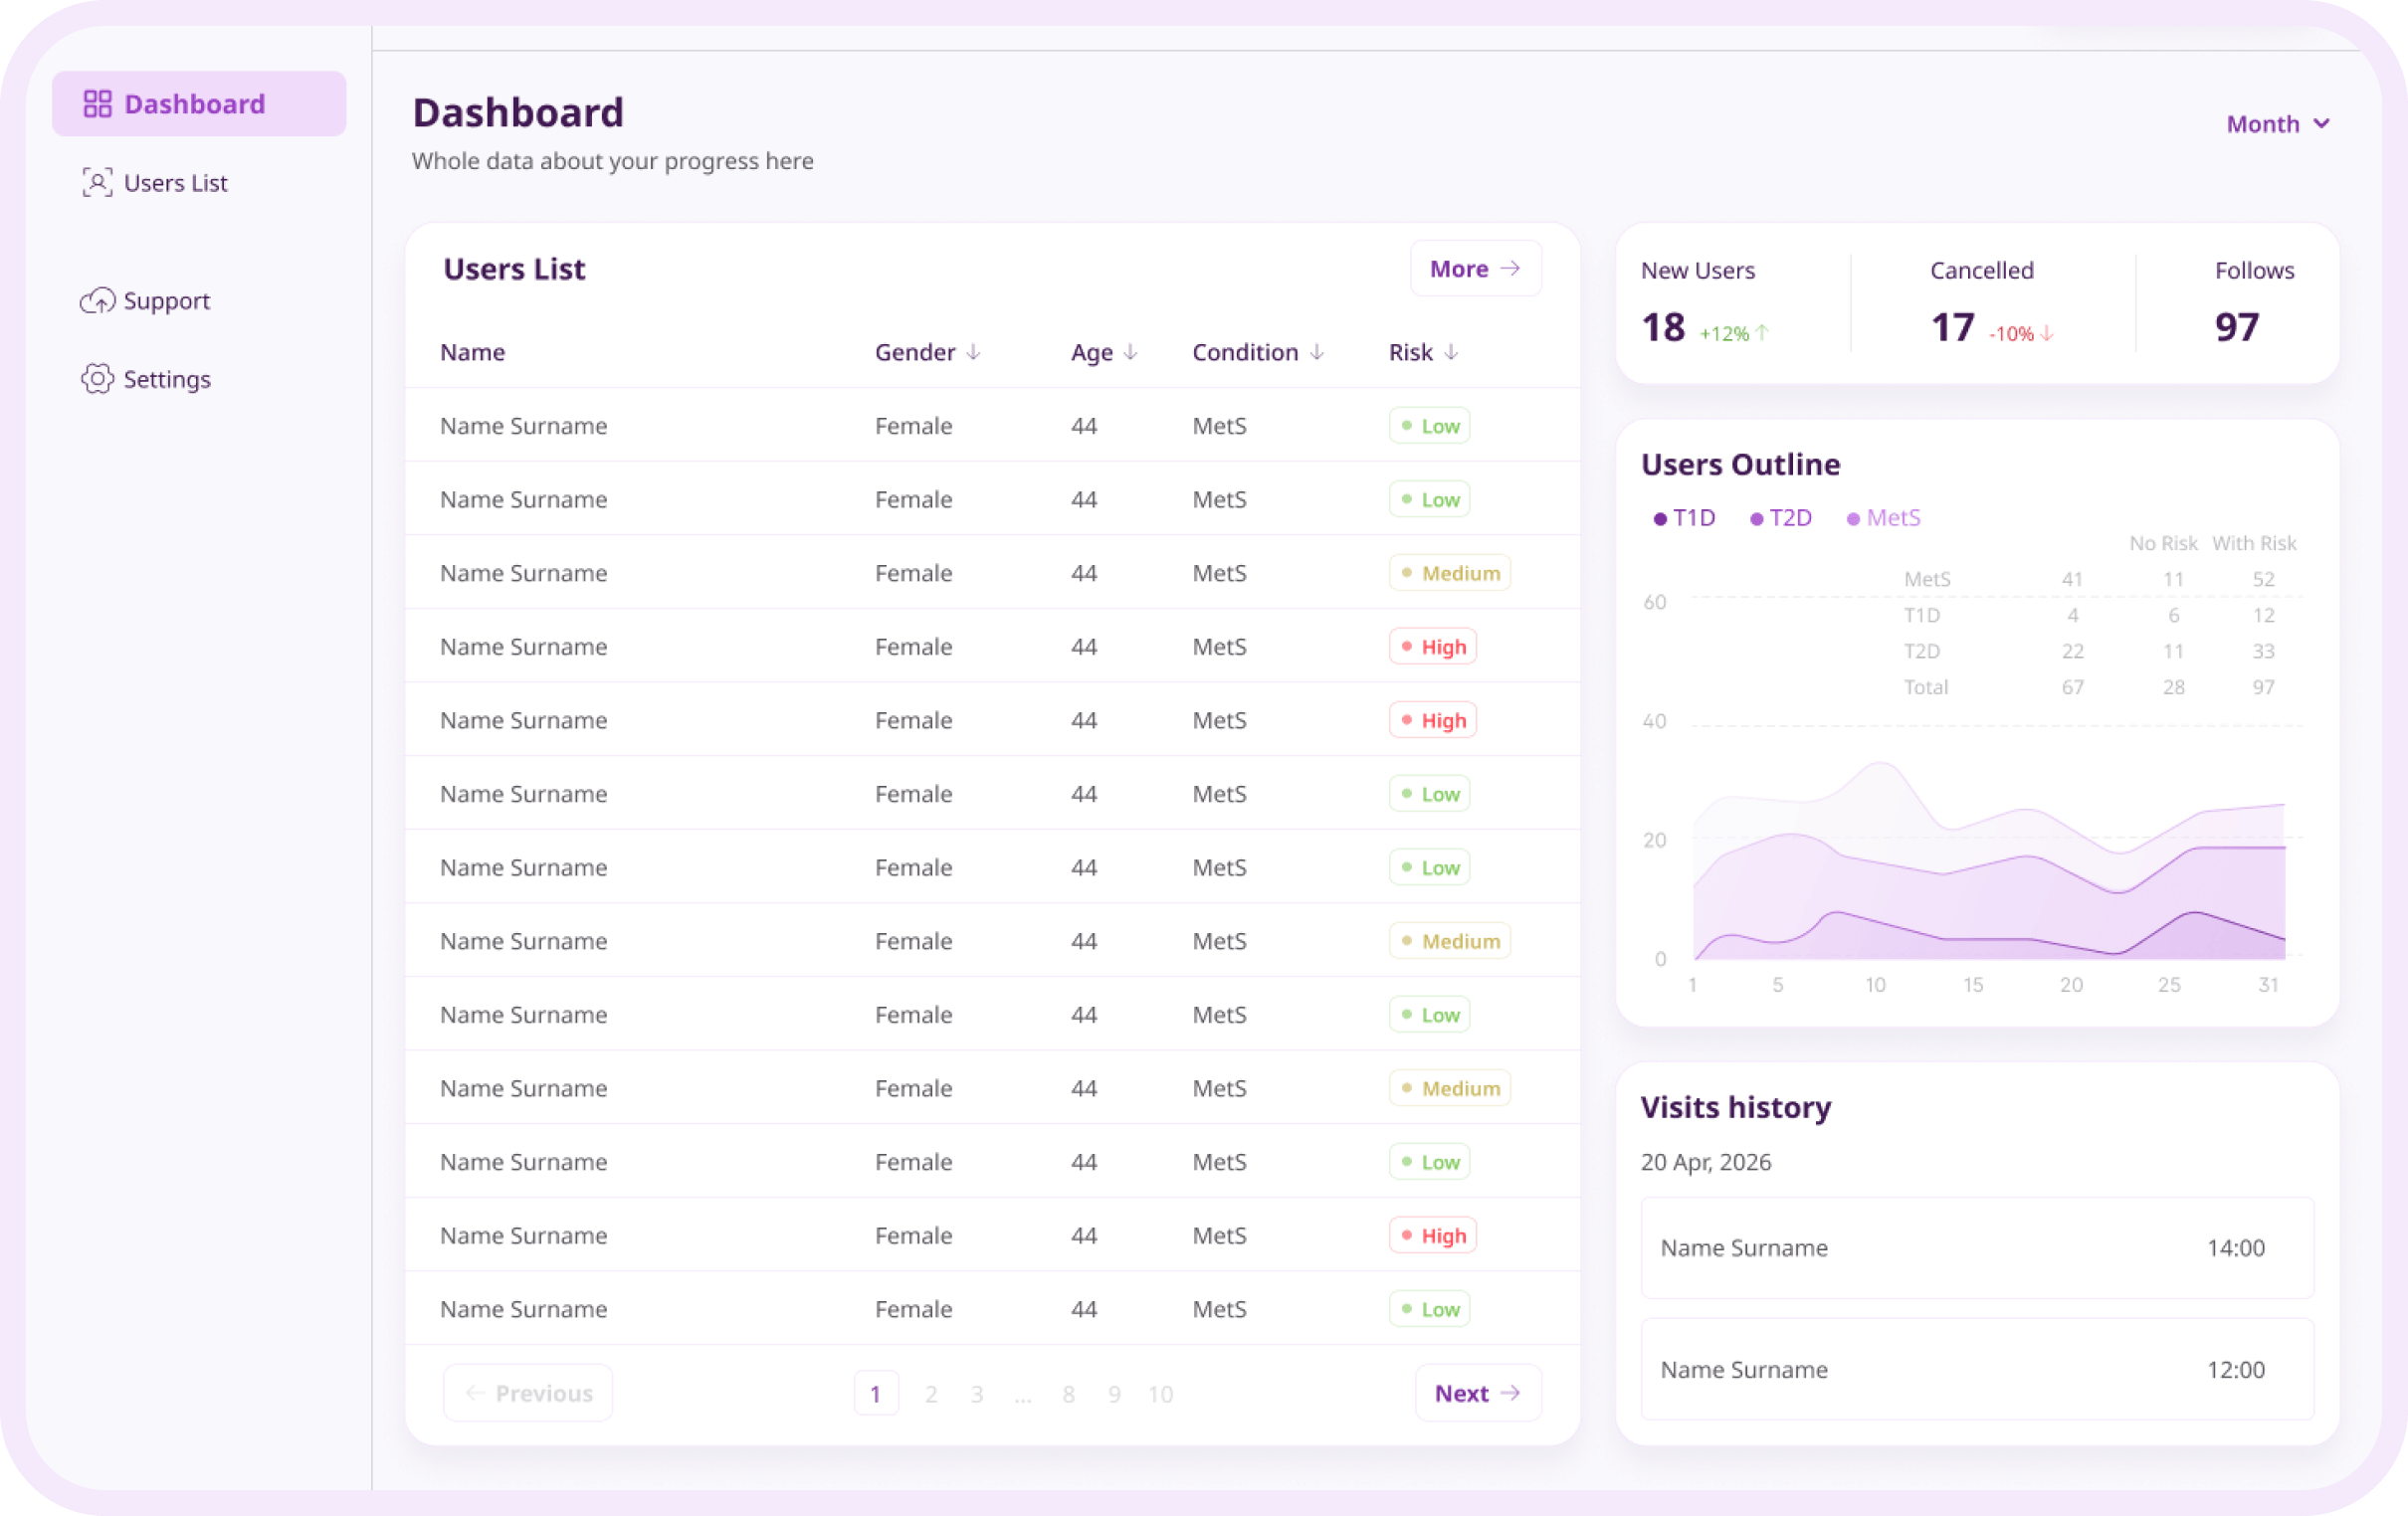Image resolution: width=2408 pixels, height=1516 pixels.
Task: Toggle T1D series in chart legend
Action: (x=1684, y=518)
